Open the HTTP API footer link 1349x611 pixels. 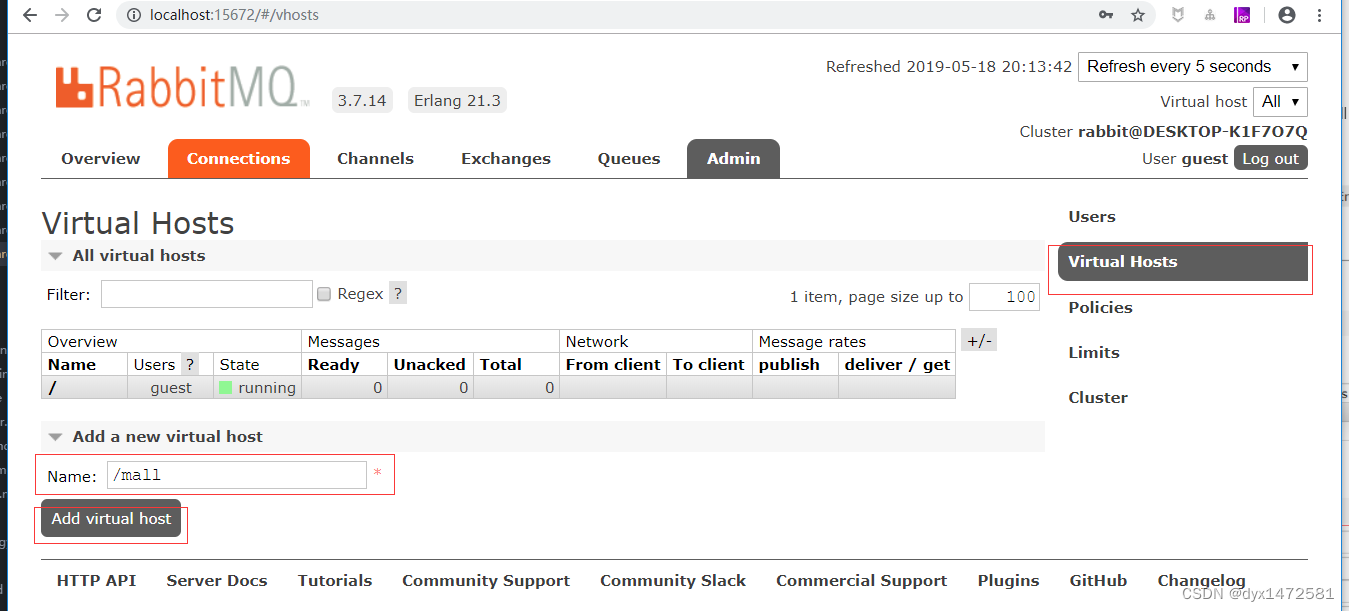coord(96,581)
